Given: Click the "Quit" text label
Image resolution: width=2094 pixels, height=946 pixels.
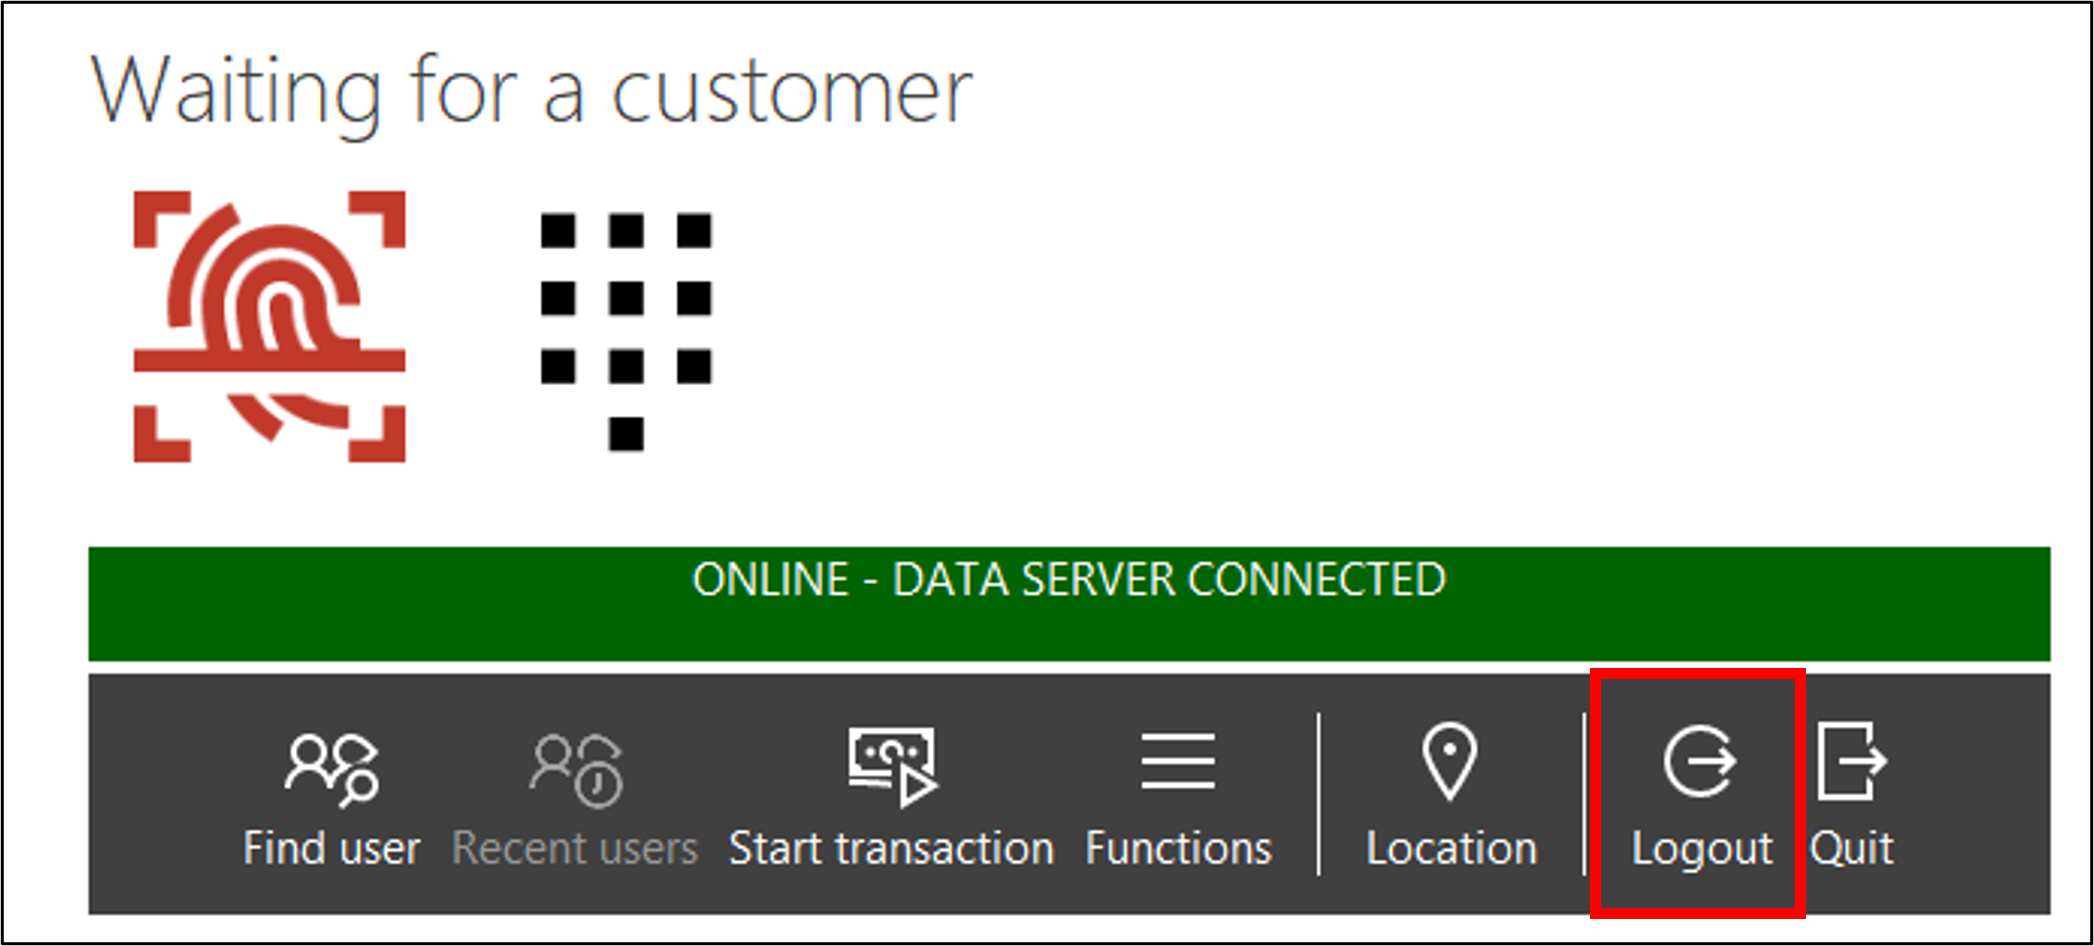Looking at the screenshot, I should point(1851,849).
